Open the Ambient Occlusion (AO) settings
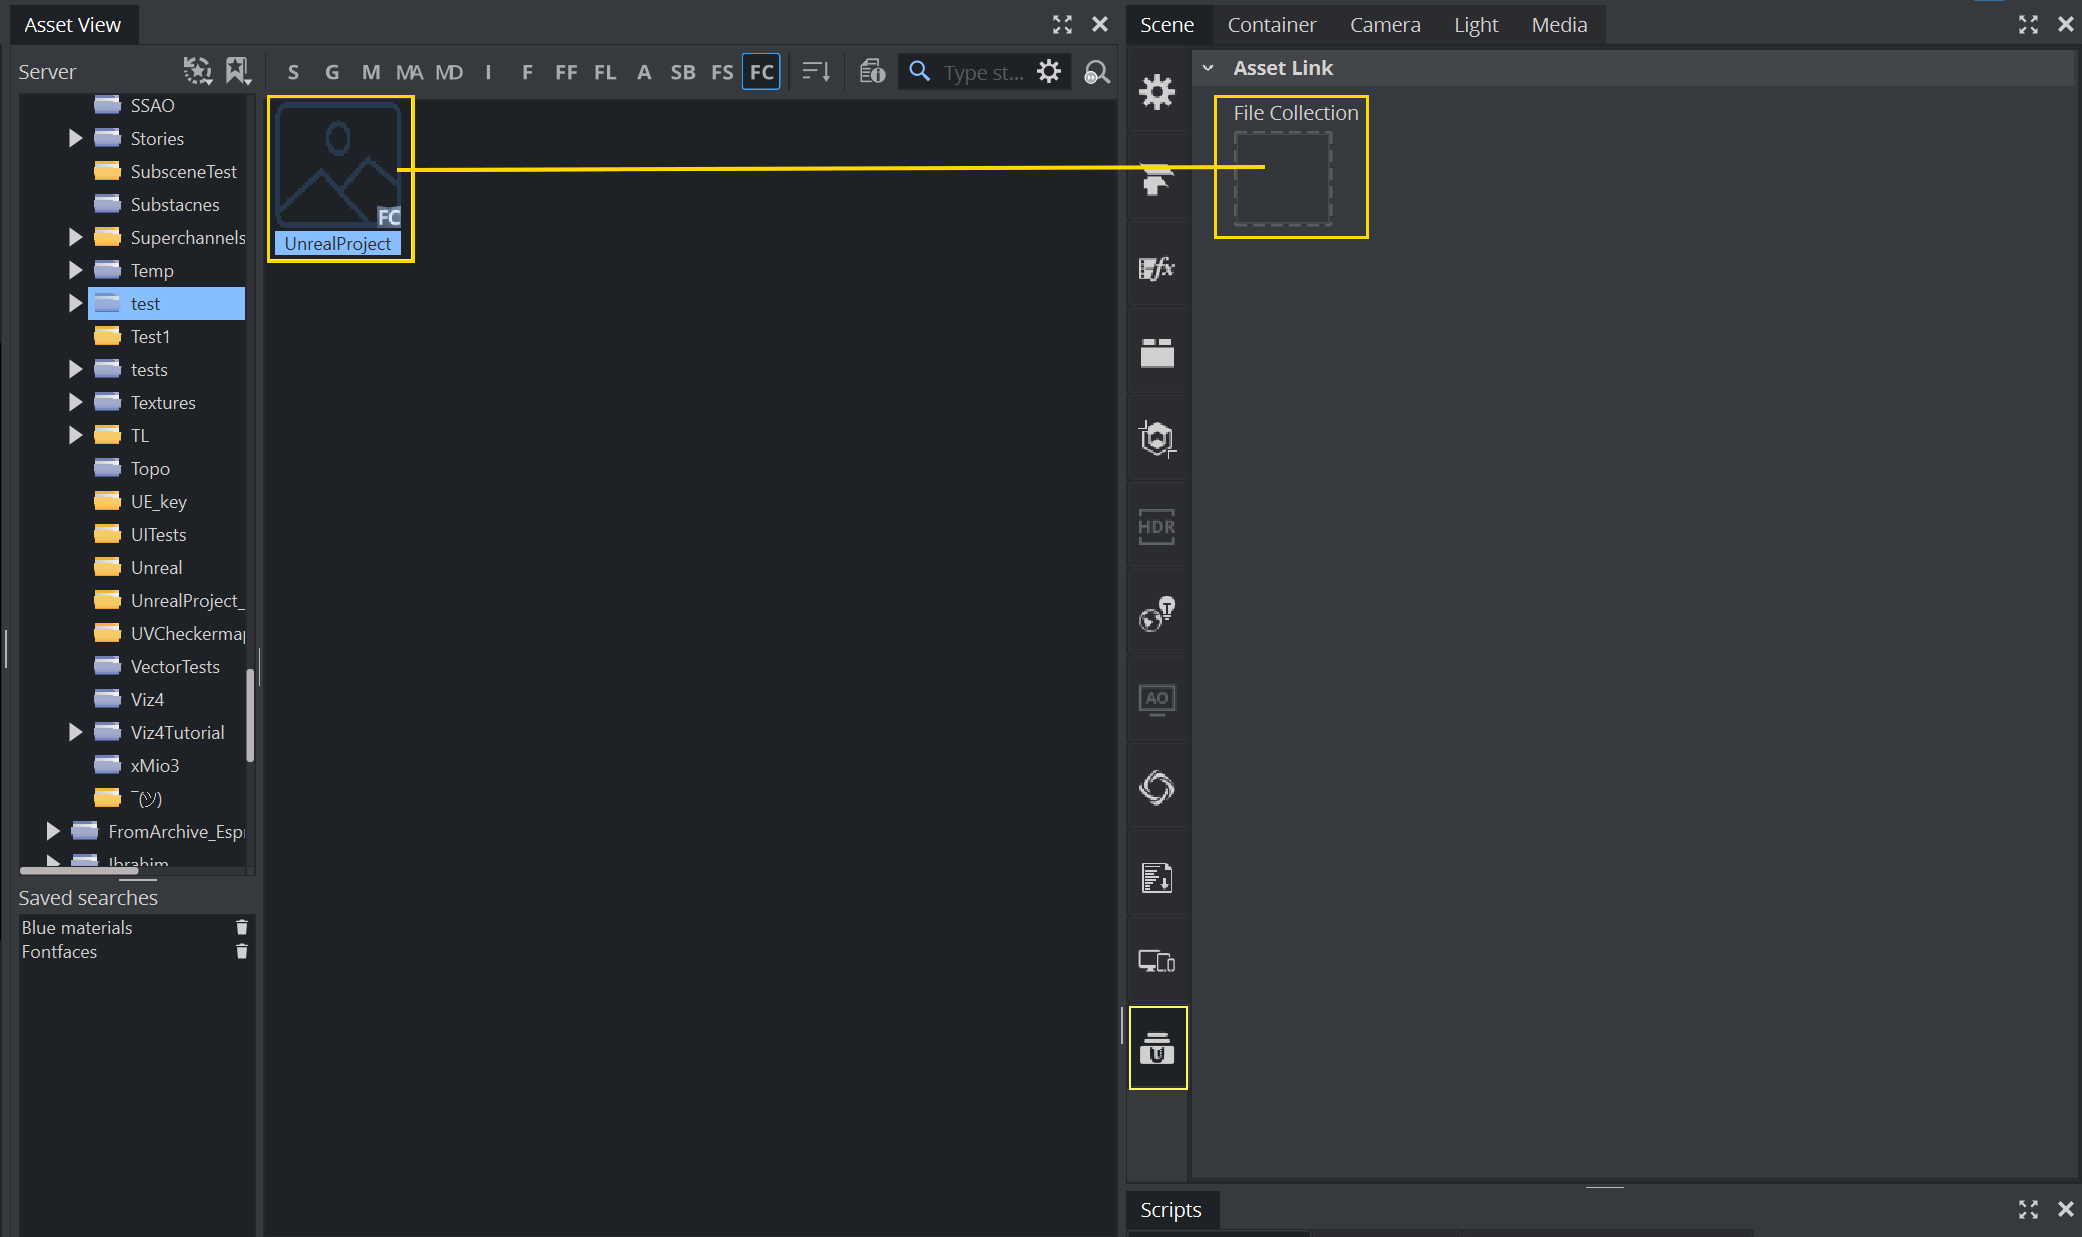This screenshot has height=1237, width=2082. tap(1157, 699)
